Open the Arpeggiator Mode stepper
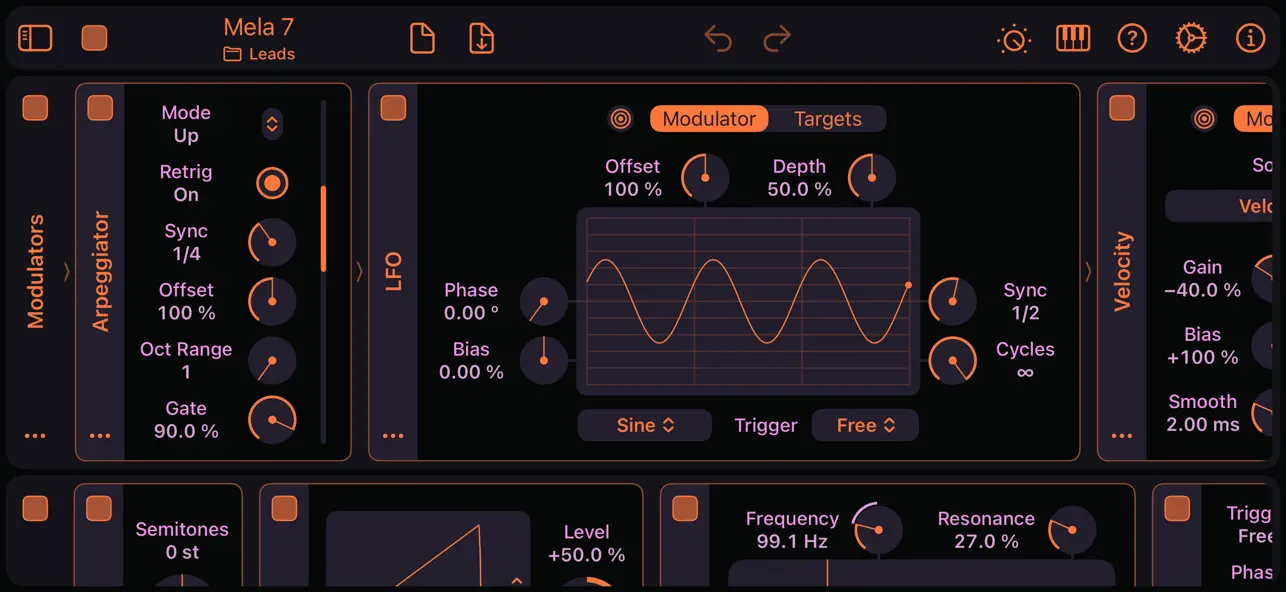This screenshot has width=1286, height=592. click(272, 124)
